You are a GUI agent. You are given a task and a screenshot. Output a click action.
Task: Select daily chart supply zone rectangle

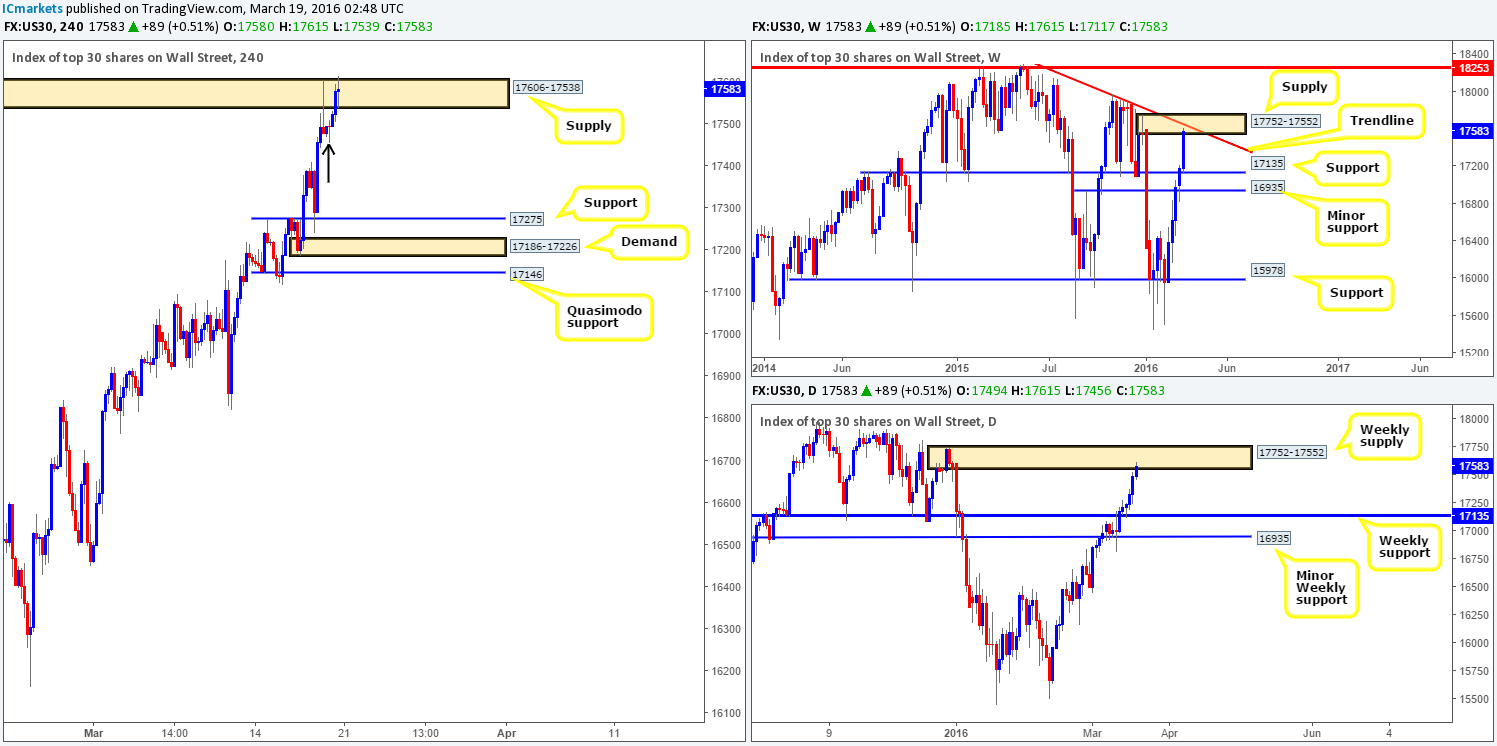1089,457
